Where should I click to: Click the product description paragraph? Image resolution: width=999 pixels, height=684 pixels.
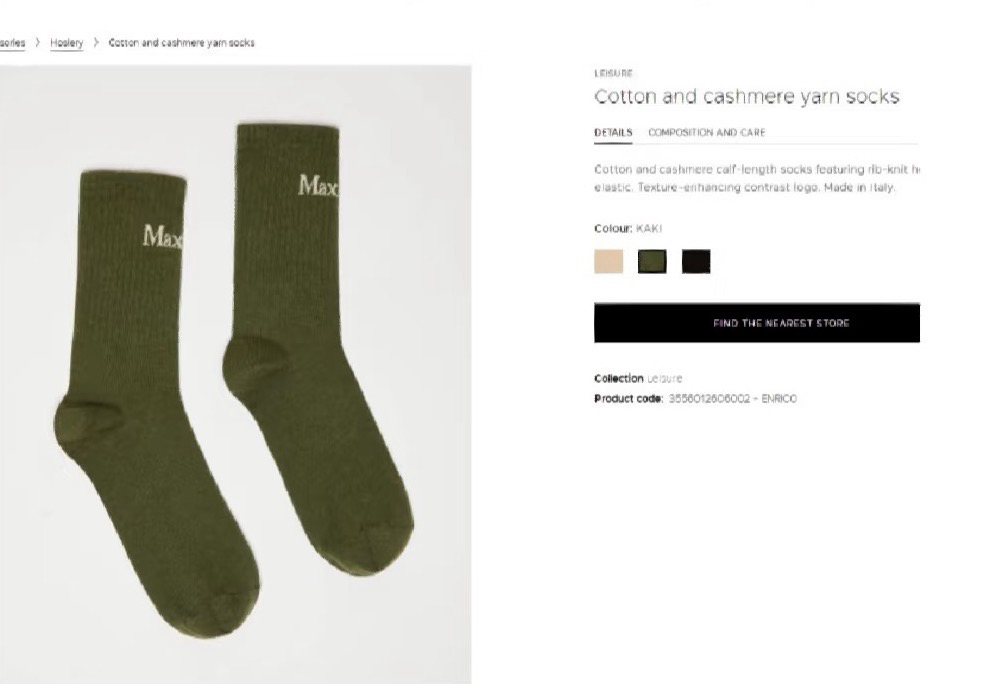point(757,178)
